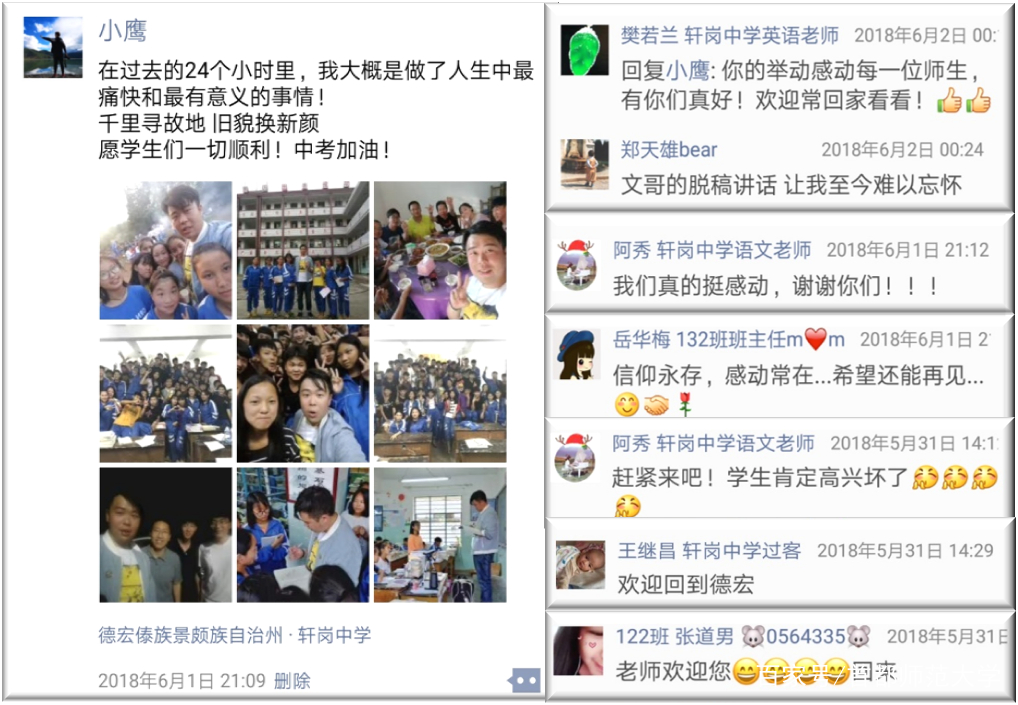
Task: Click the 删除 link under the post
Action: pos(292,680)
